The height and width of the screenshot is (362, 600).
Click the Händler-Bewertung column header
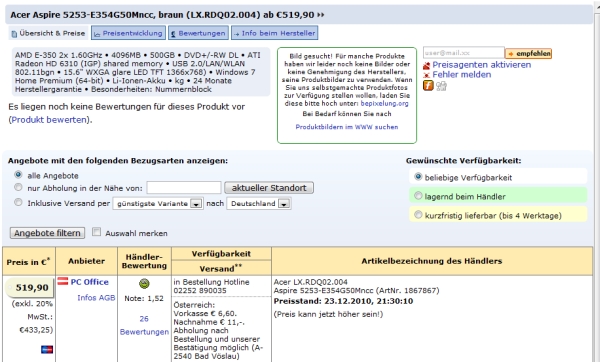point(144,261)
